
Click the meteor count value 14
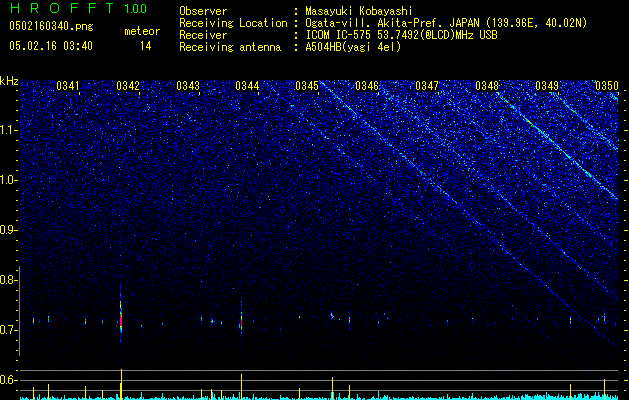145,46
